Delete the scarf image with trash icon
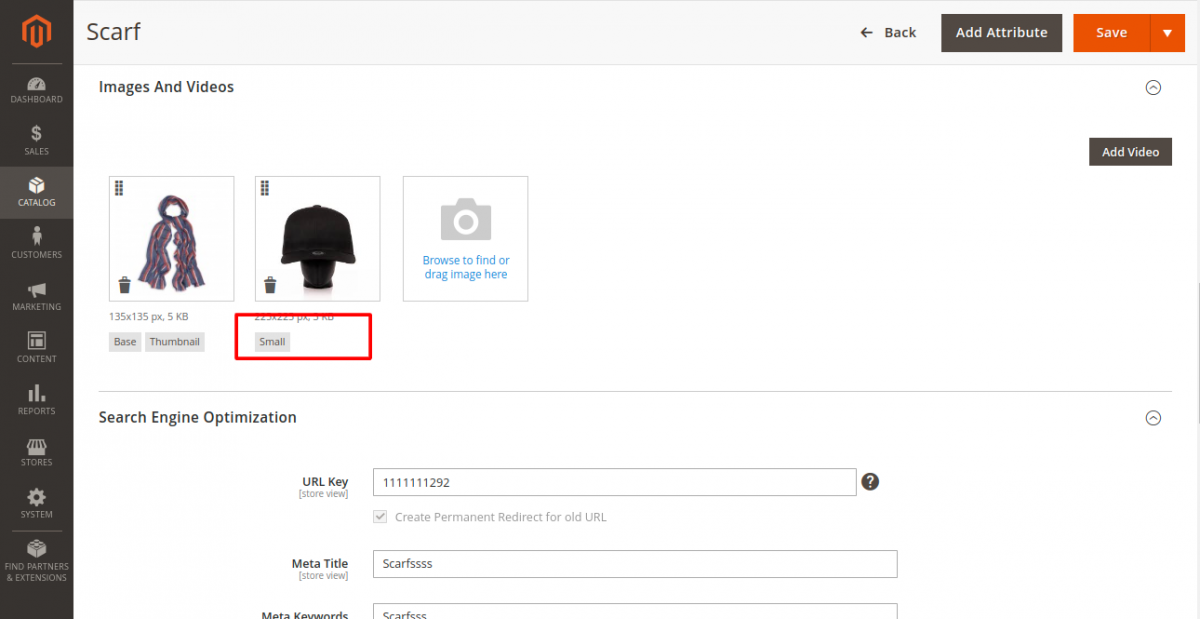 point(124,286)
